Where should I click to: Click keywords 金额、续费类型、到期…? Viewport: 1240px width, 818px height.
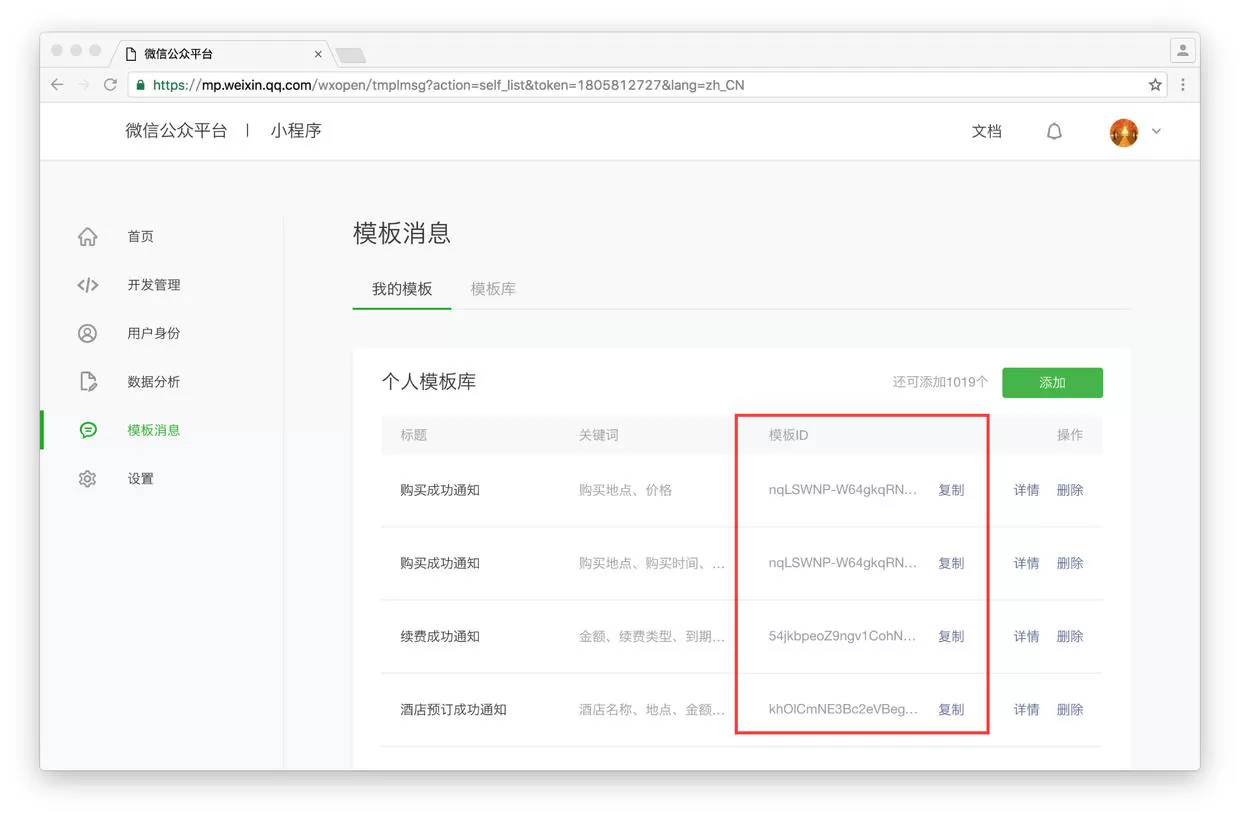652,636
